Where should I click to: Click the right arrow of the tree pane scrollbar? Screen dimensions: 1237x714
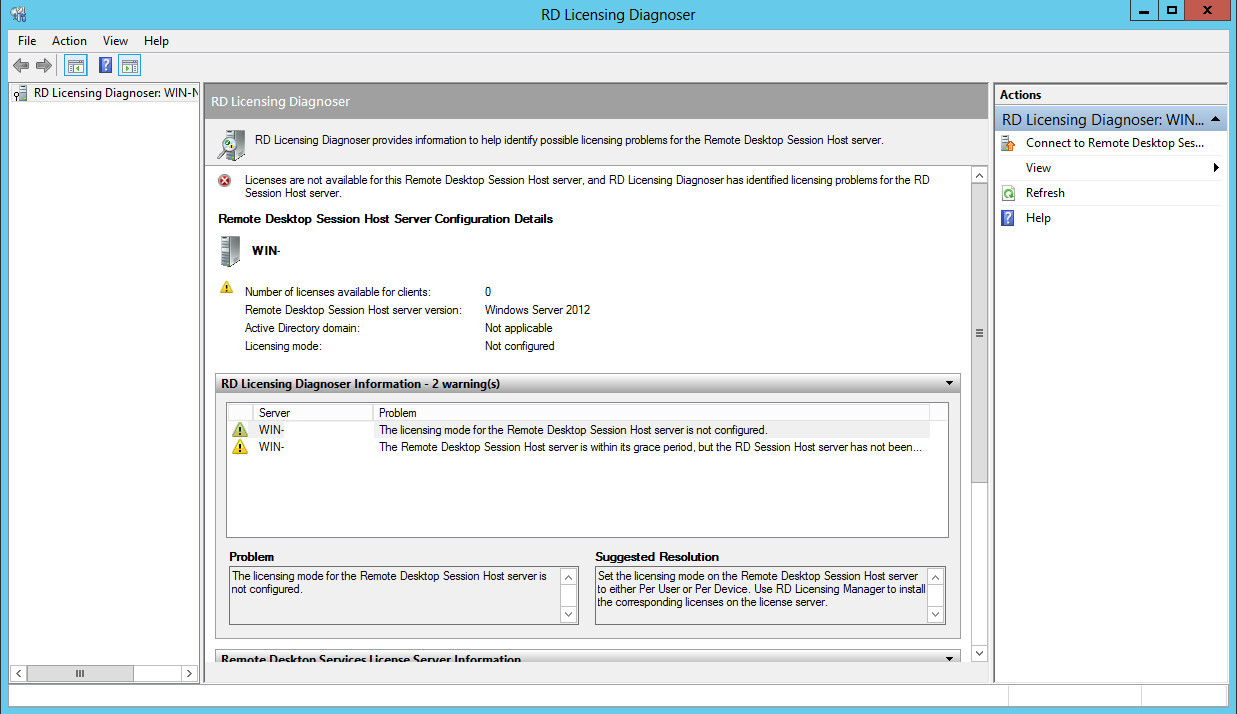click(189, 674)
